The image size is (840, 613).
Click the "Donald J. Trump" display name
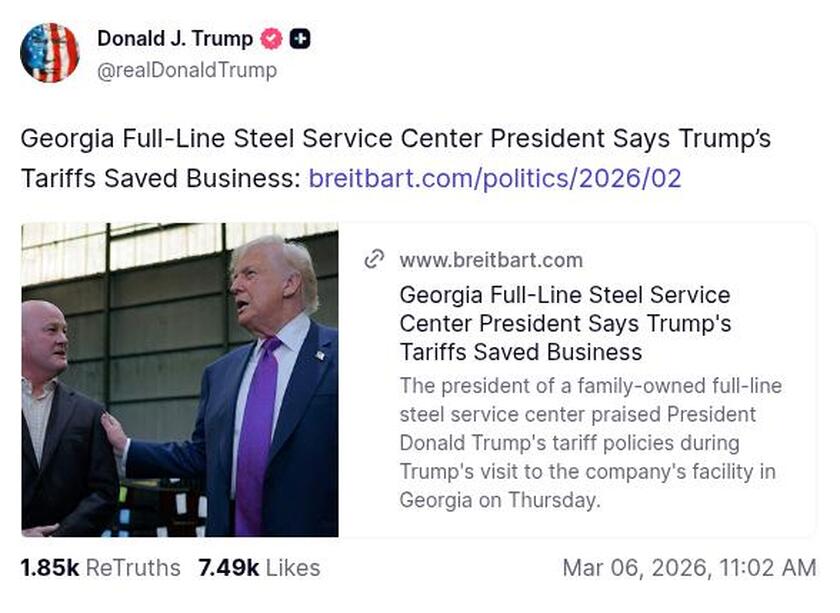tap(174, 40)
